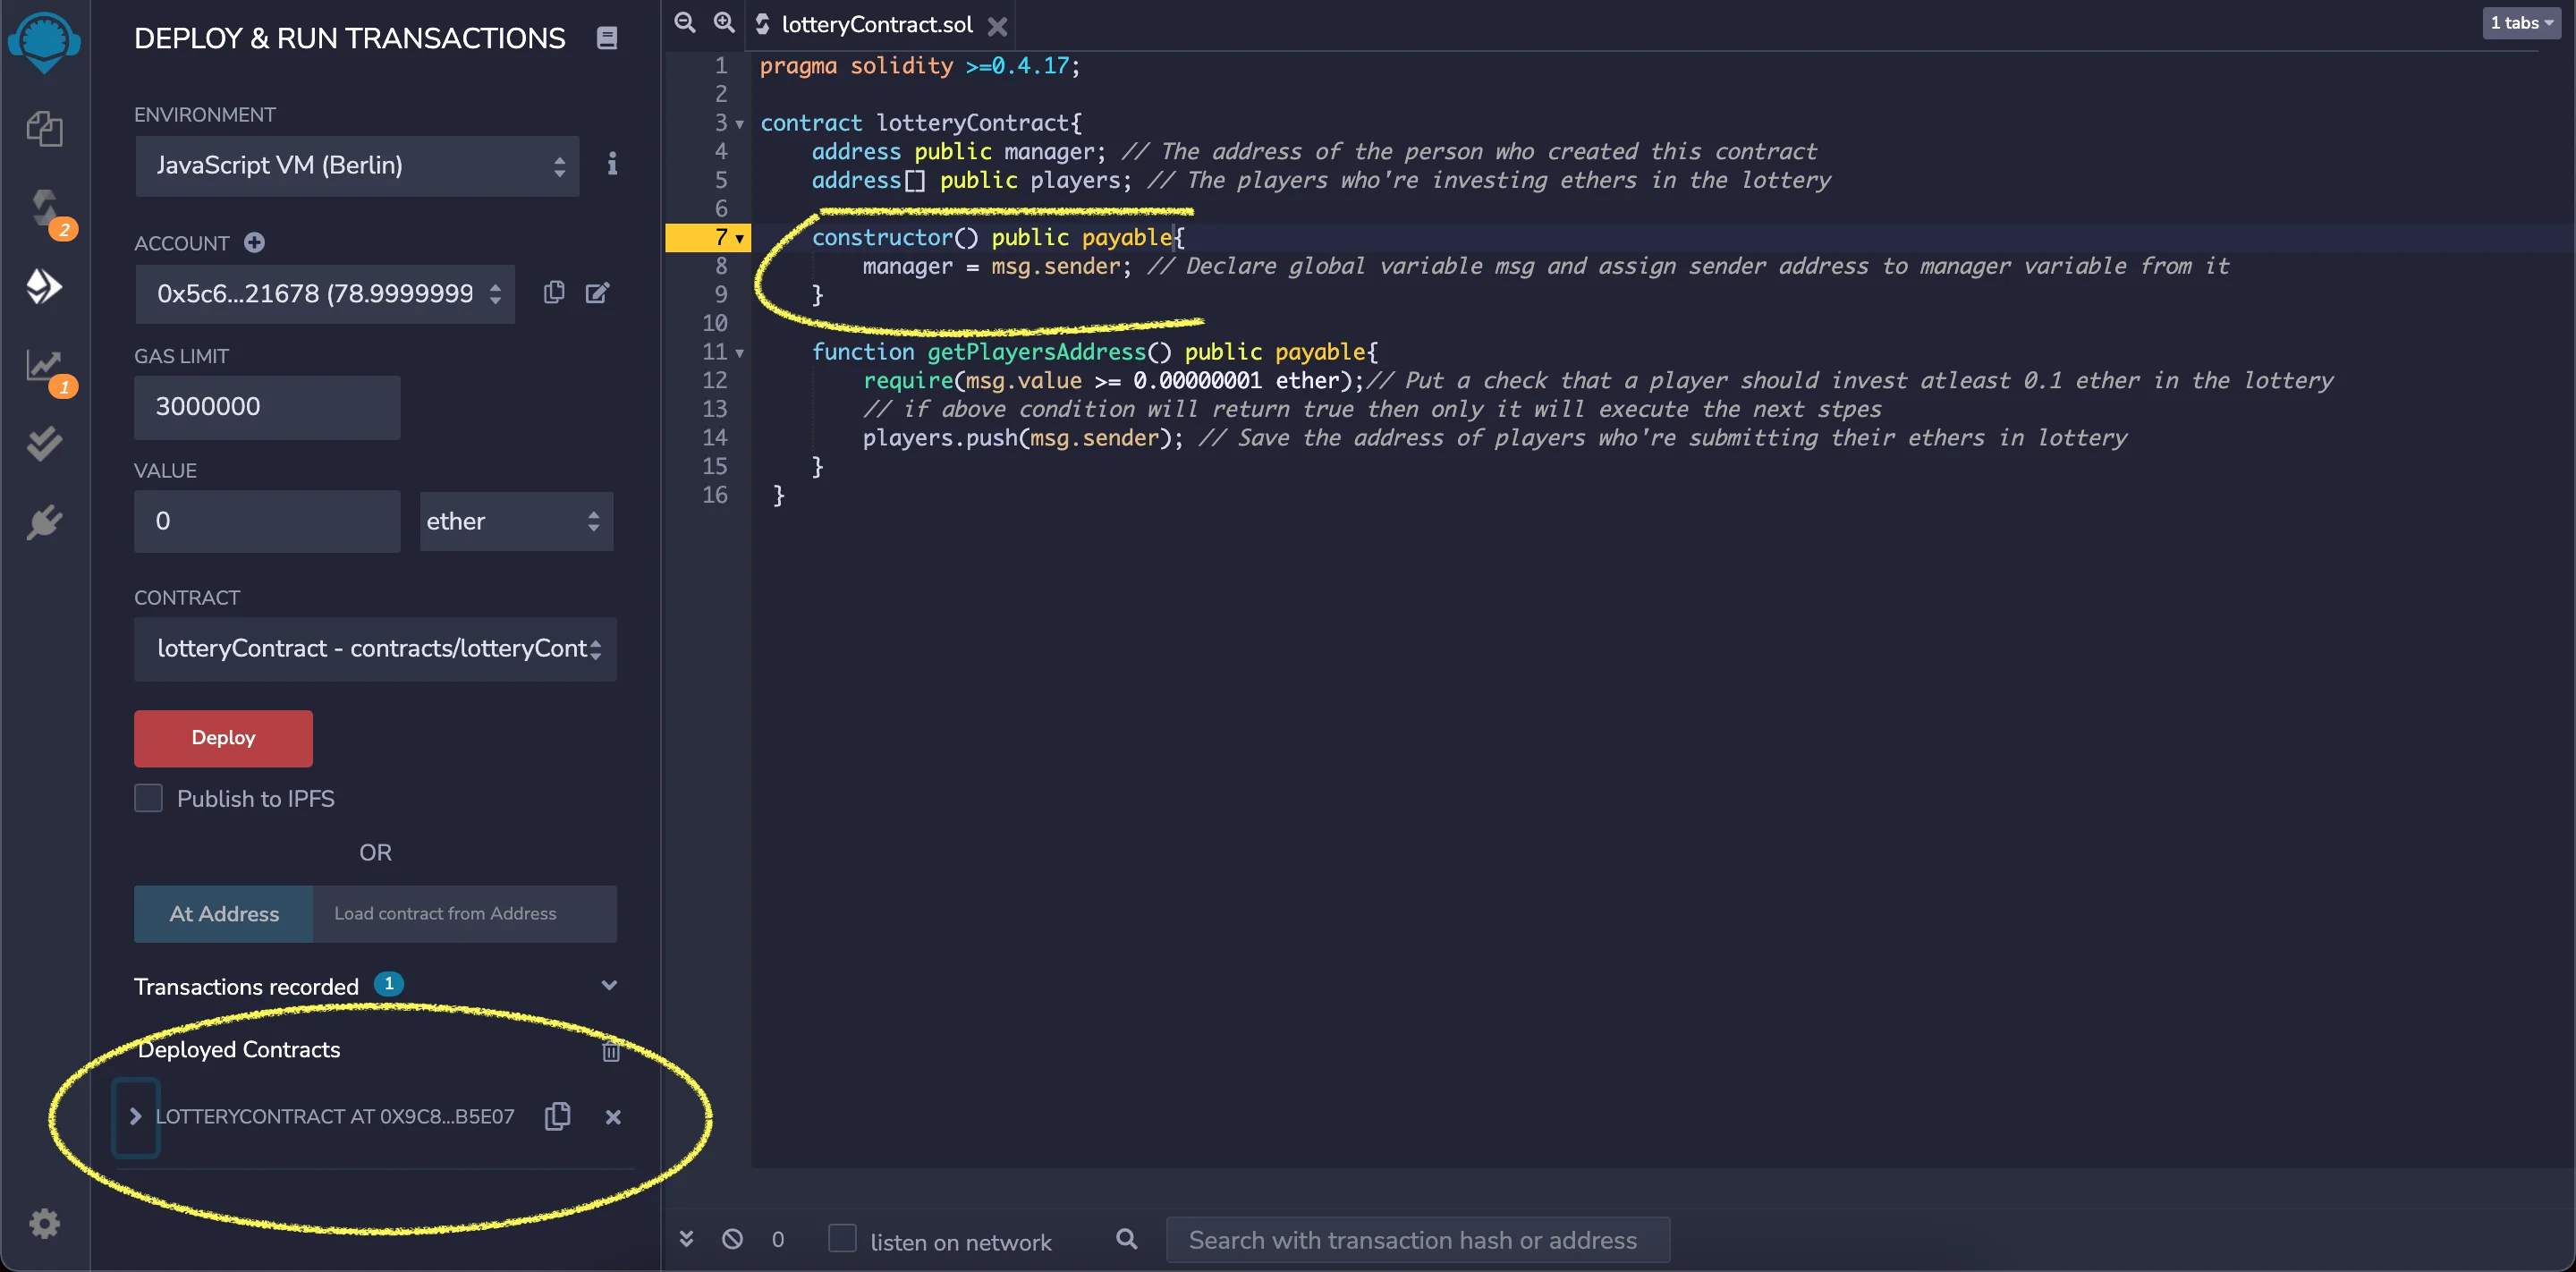Select the lotteryContract.sol tab

[x=875, y=24]
